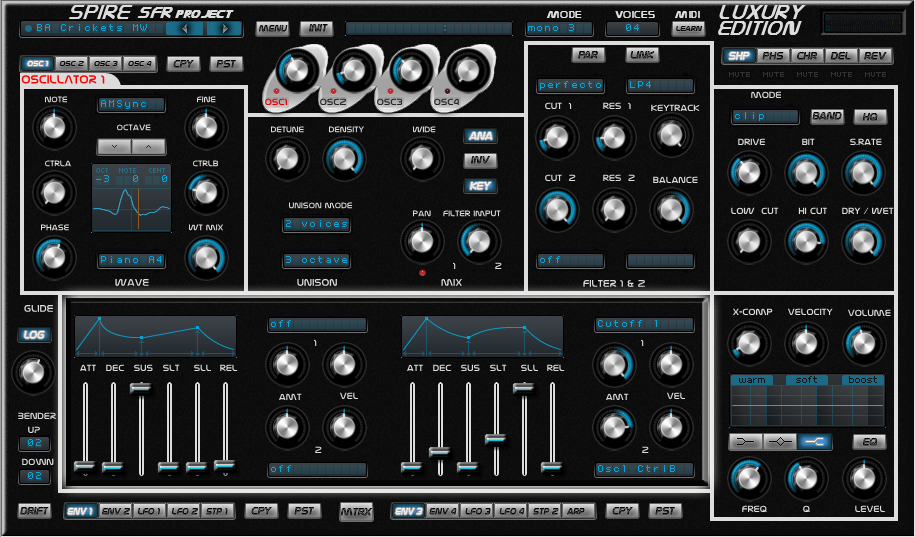Click the OSC1 mixer level knob
The width and height of the screenshot is (915, 537).
pyautogui.click(x=296, y=71)
